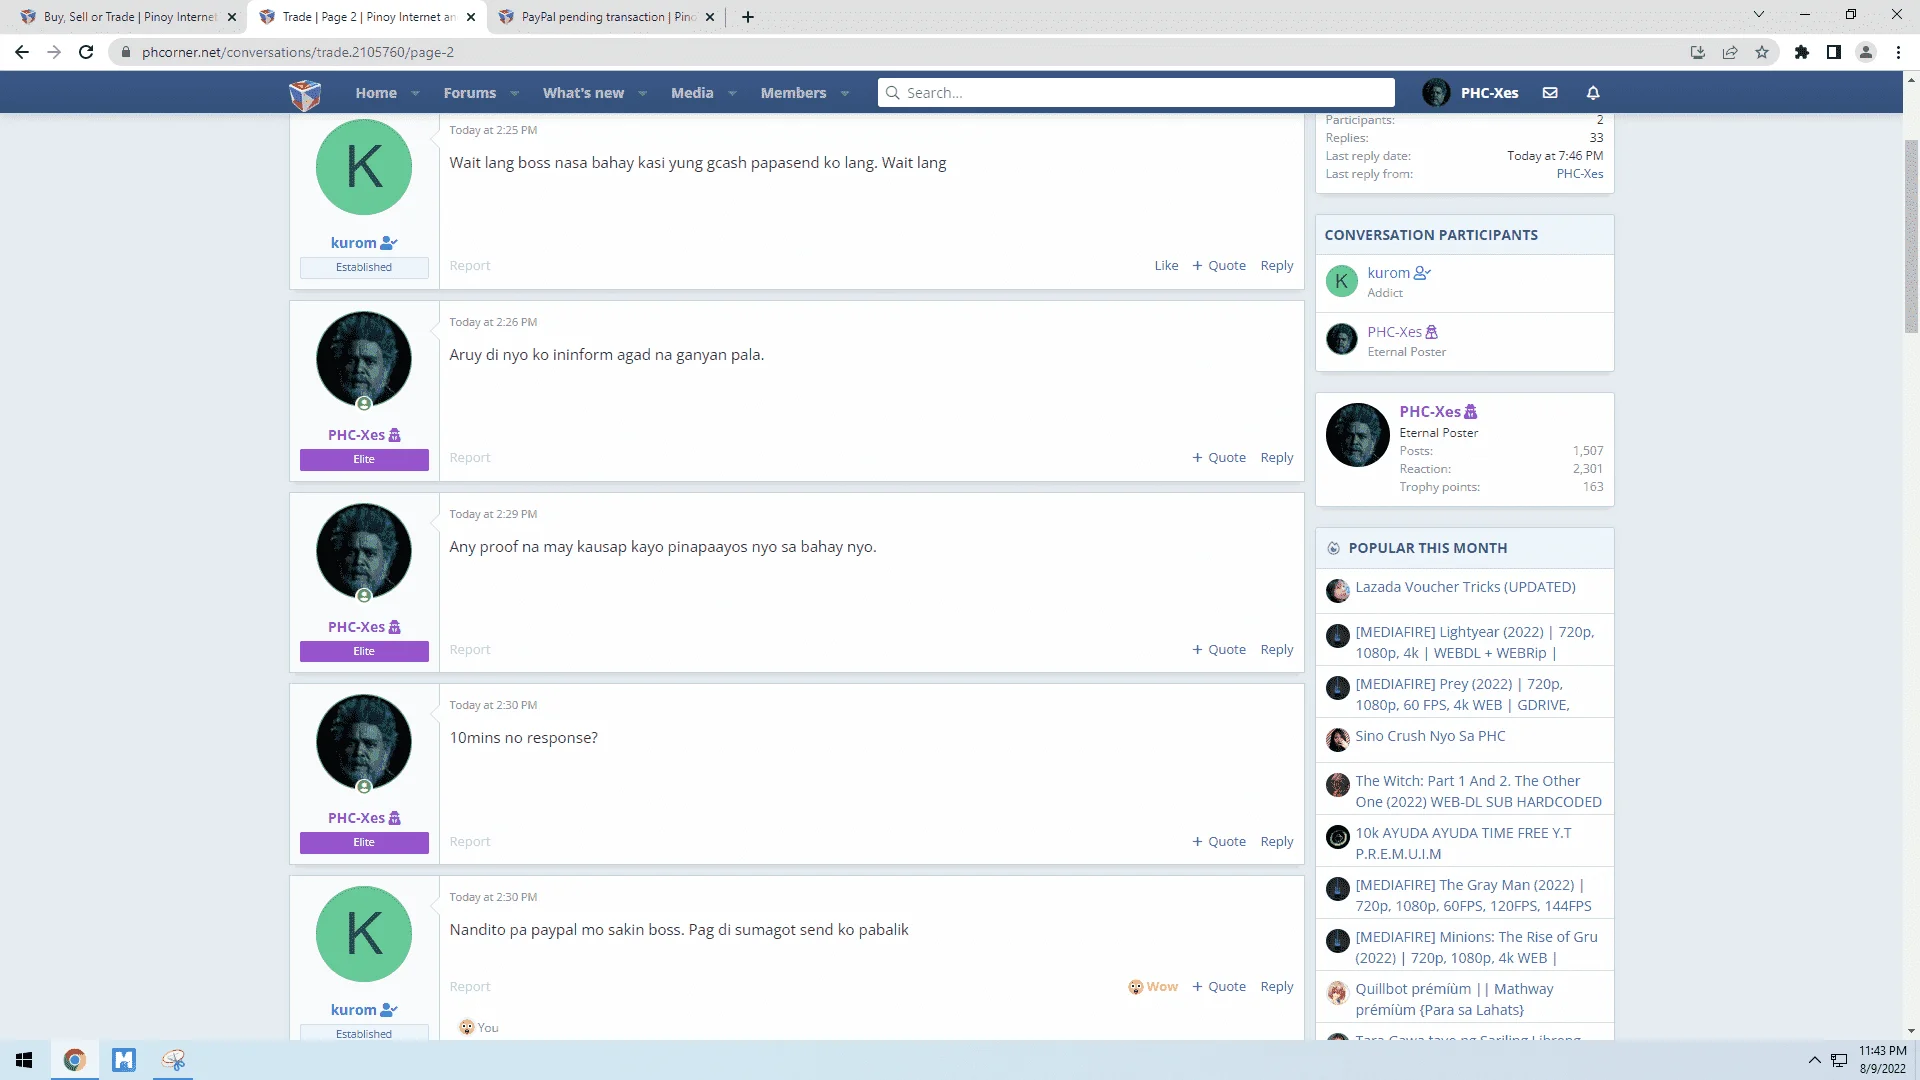The width and height of the screenshot is (1920, 1080).
Task: Share this page via address bar icon
Action: click(1730, 52)
